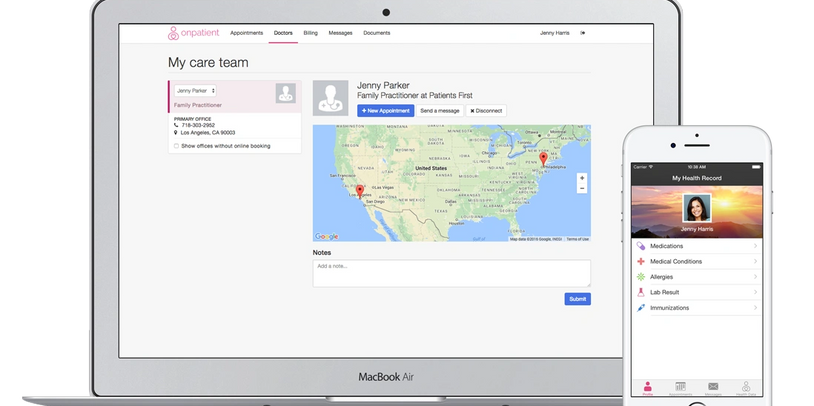Viewport: 814px width, 406px height.
Task: Tap the Appointments calendar icon on phone
Action: (x=680, y=387)
